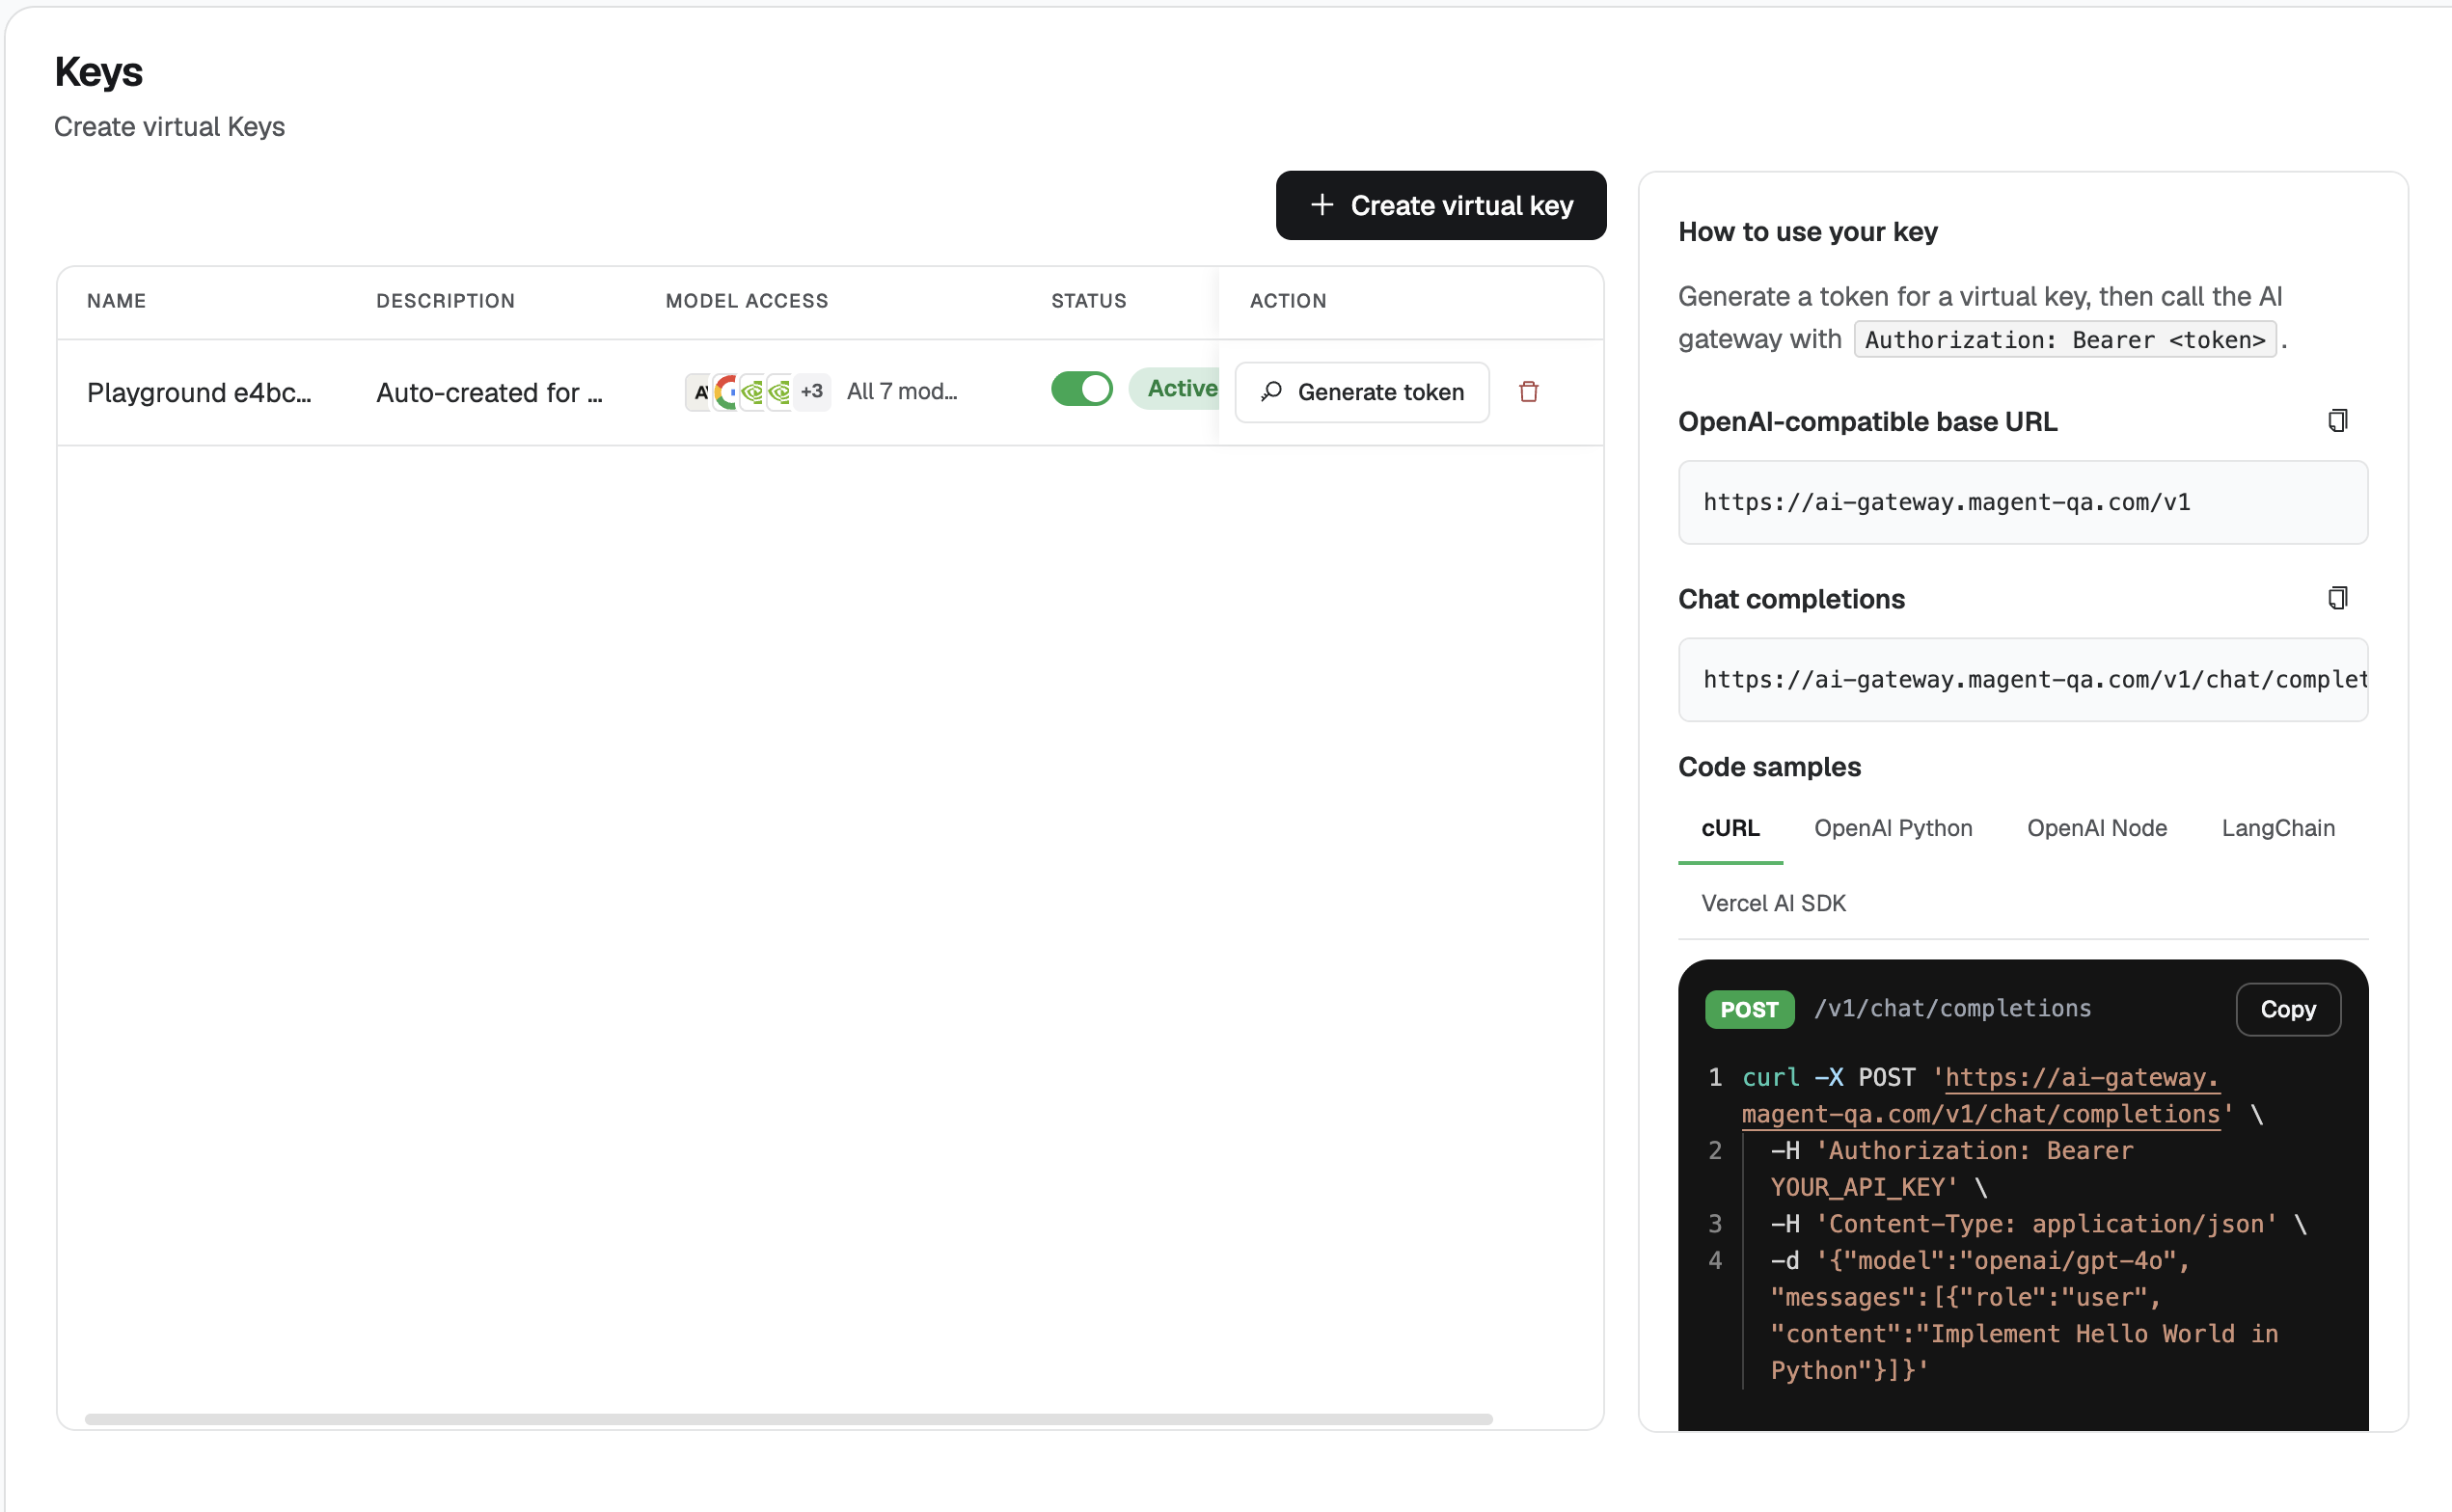This screenshot has height=1512, width=2452.
Task: Delete the Playground key with trash icon
Action: [x=1528, y=392]
